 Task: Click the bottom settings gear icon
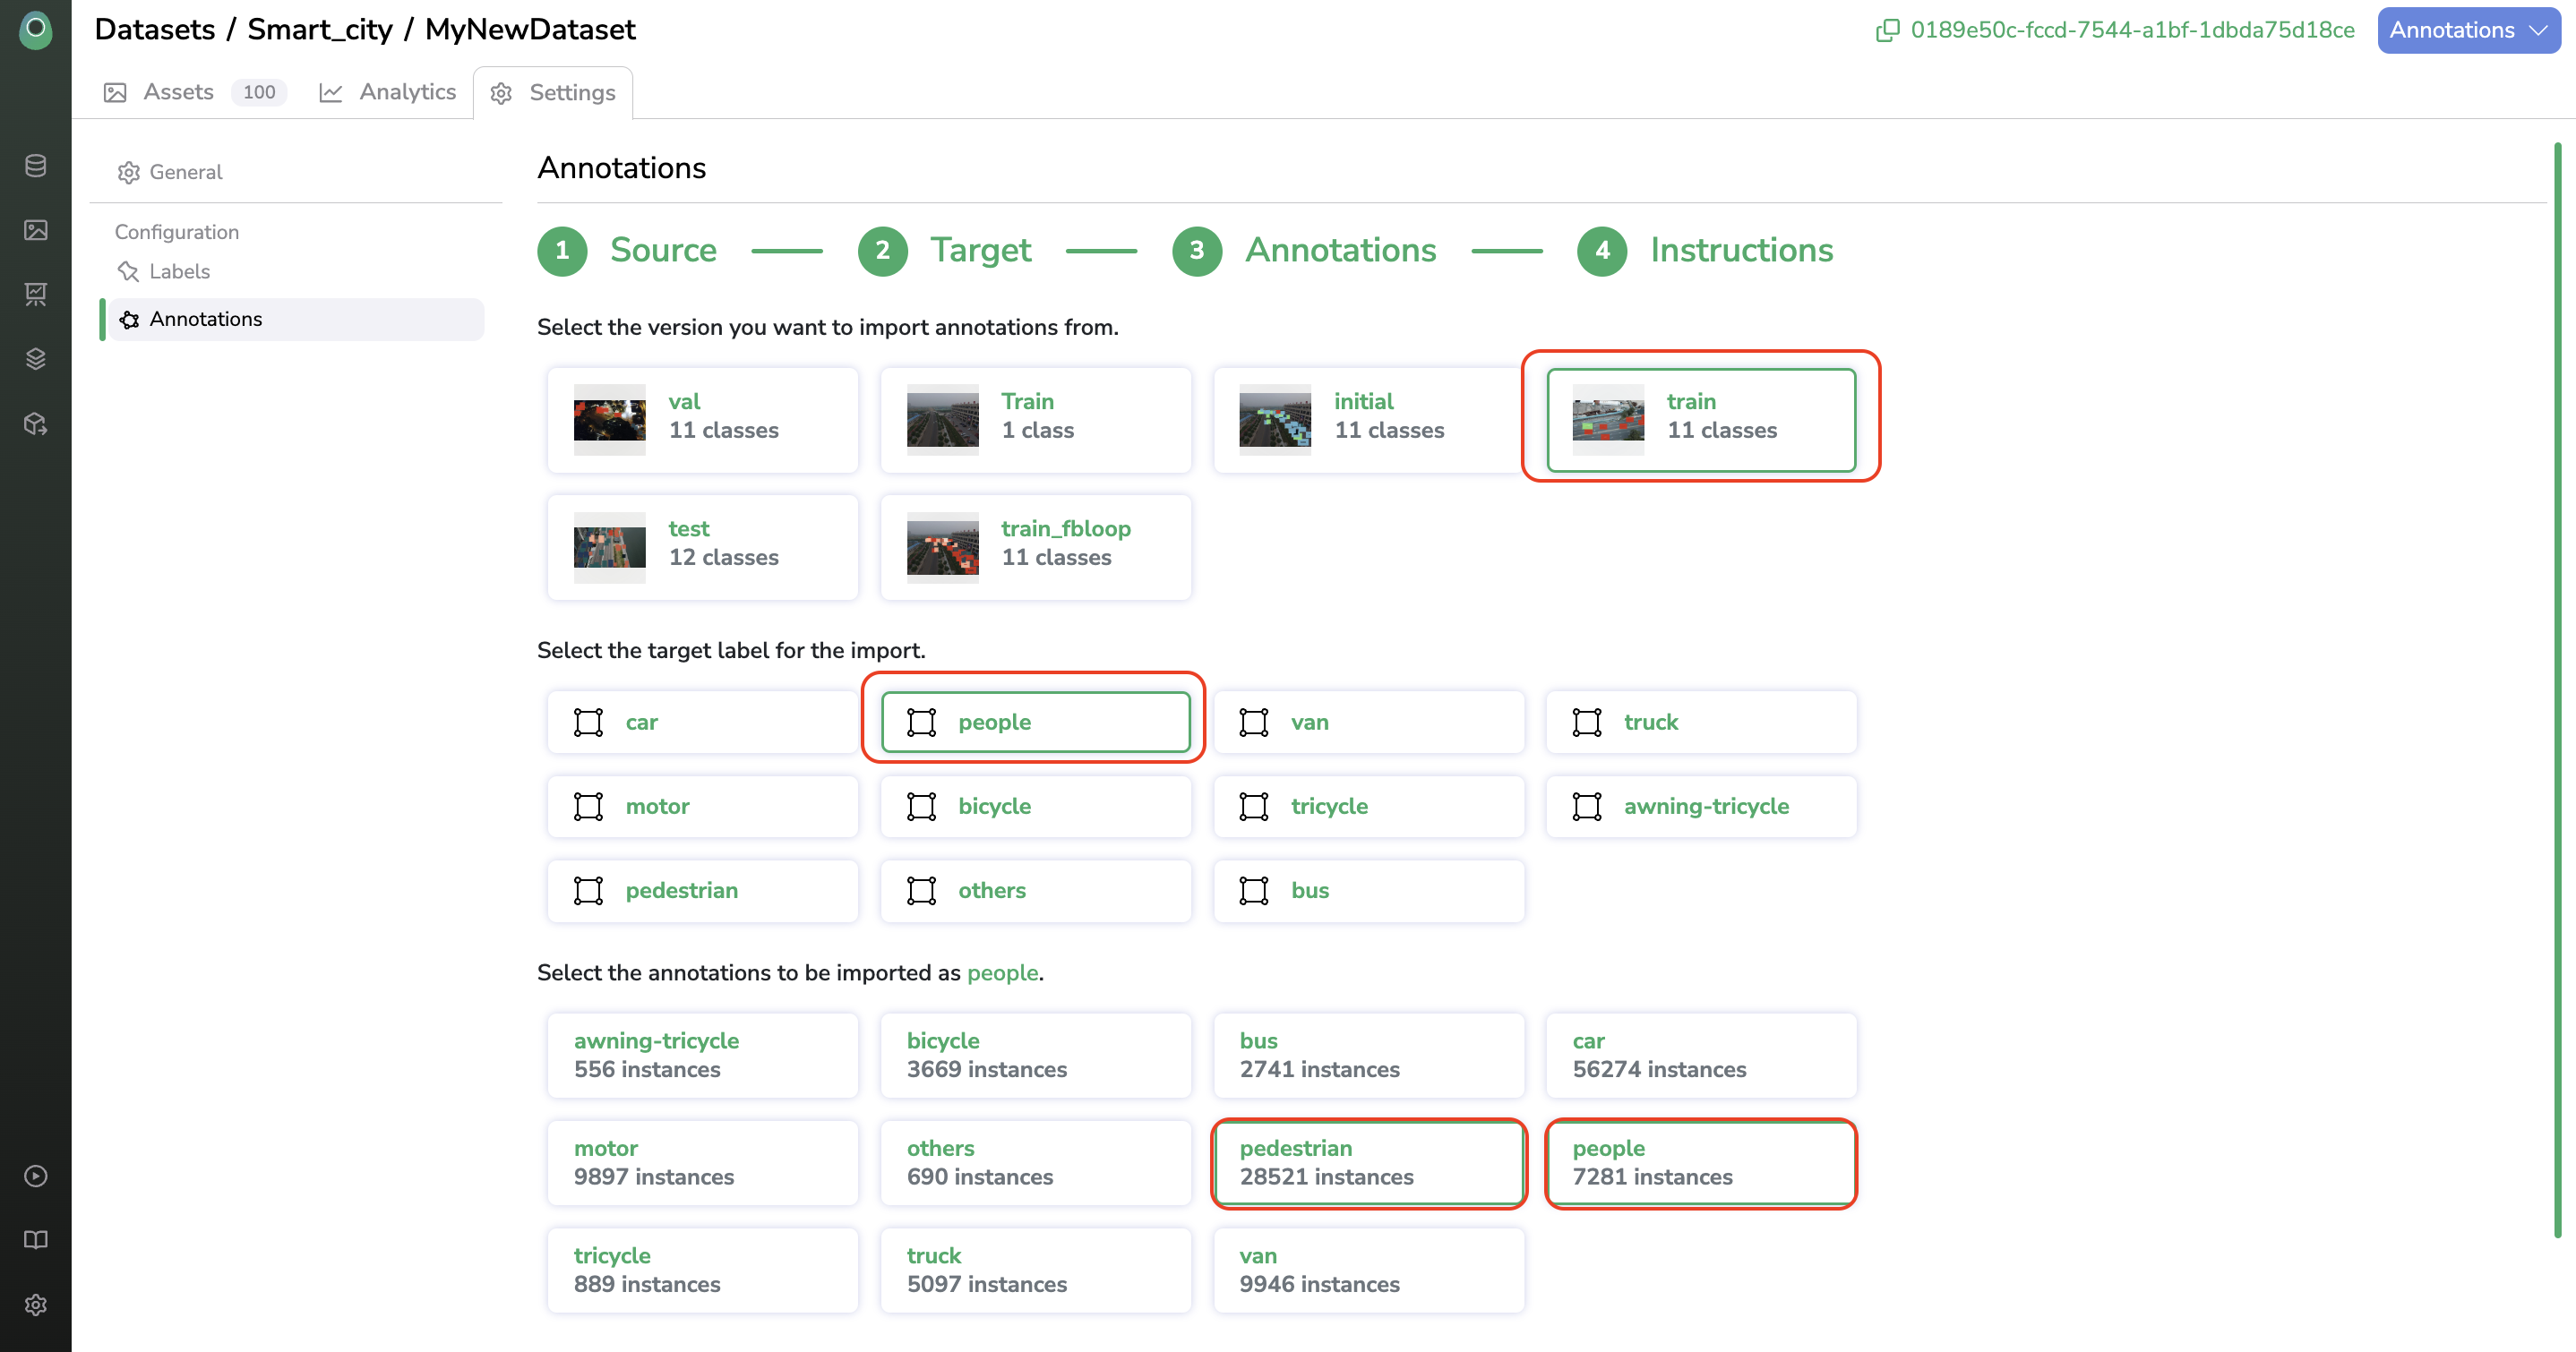click(x=36, y=1305)
